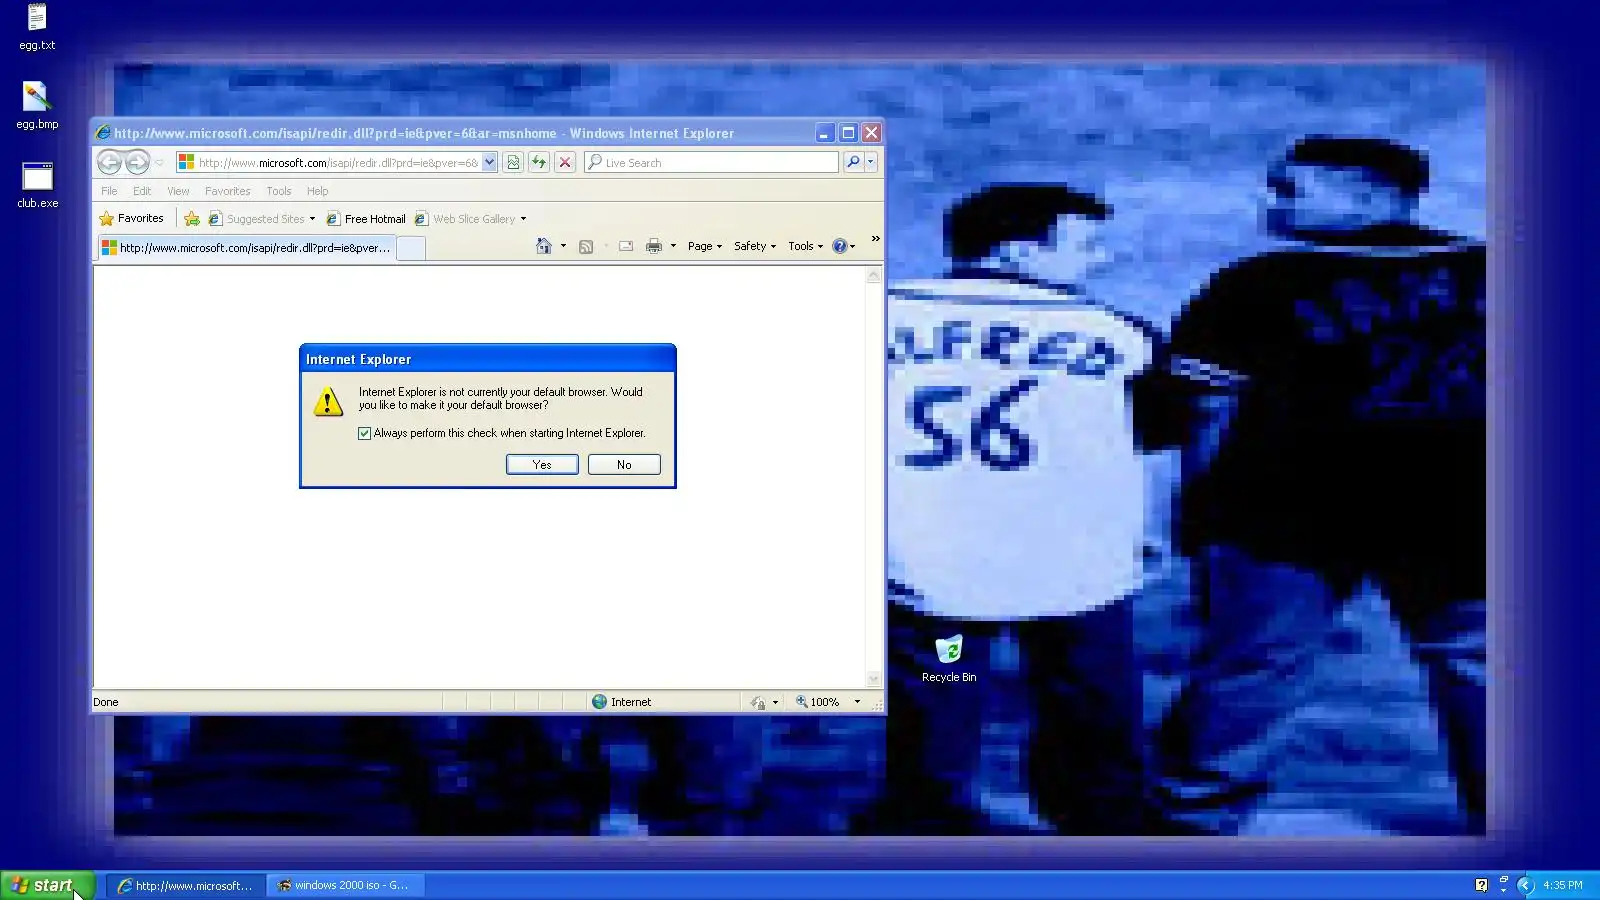Select the Recycle Bin desktop icon
Screen dimensions: 1600x900
(949, 659)
